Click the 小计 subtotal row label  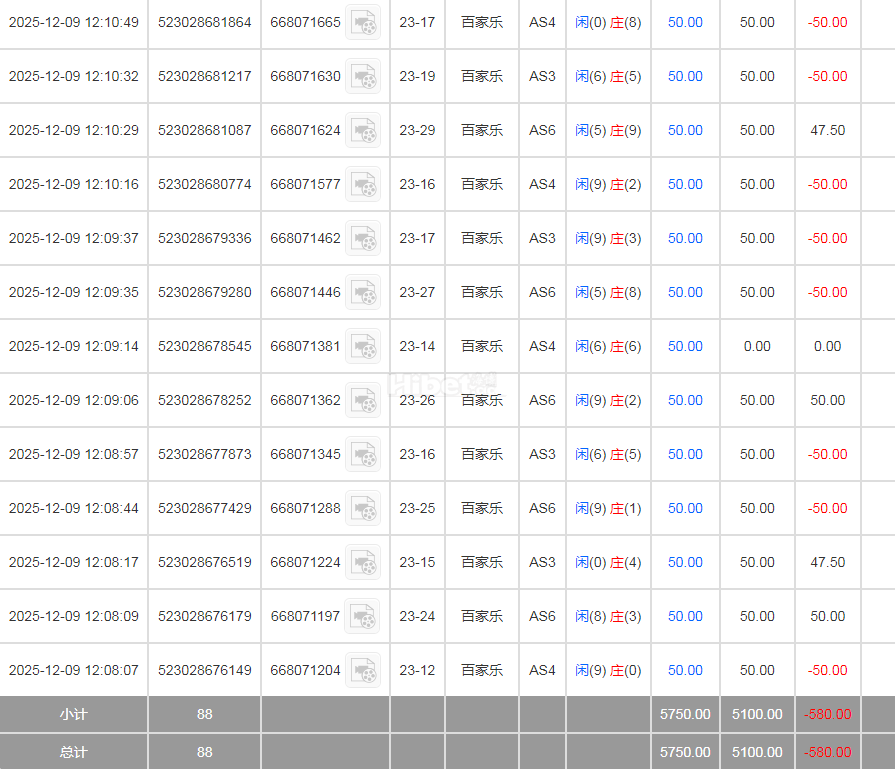click(x=73, y=714)
